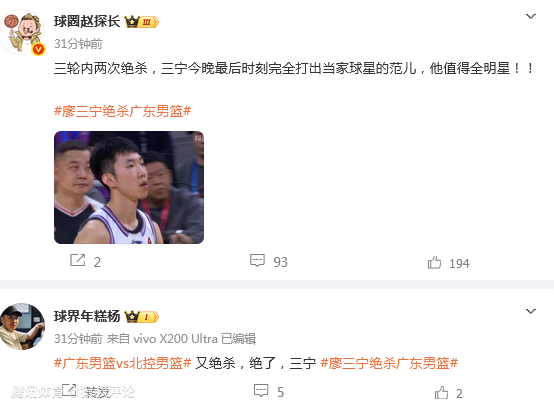Open comments on second post with 5 comments
The image size is (554, 408).
tap(261, 391)
